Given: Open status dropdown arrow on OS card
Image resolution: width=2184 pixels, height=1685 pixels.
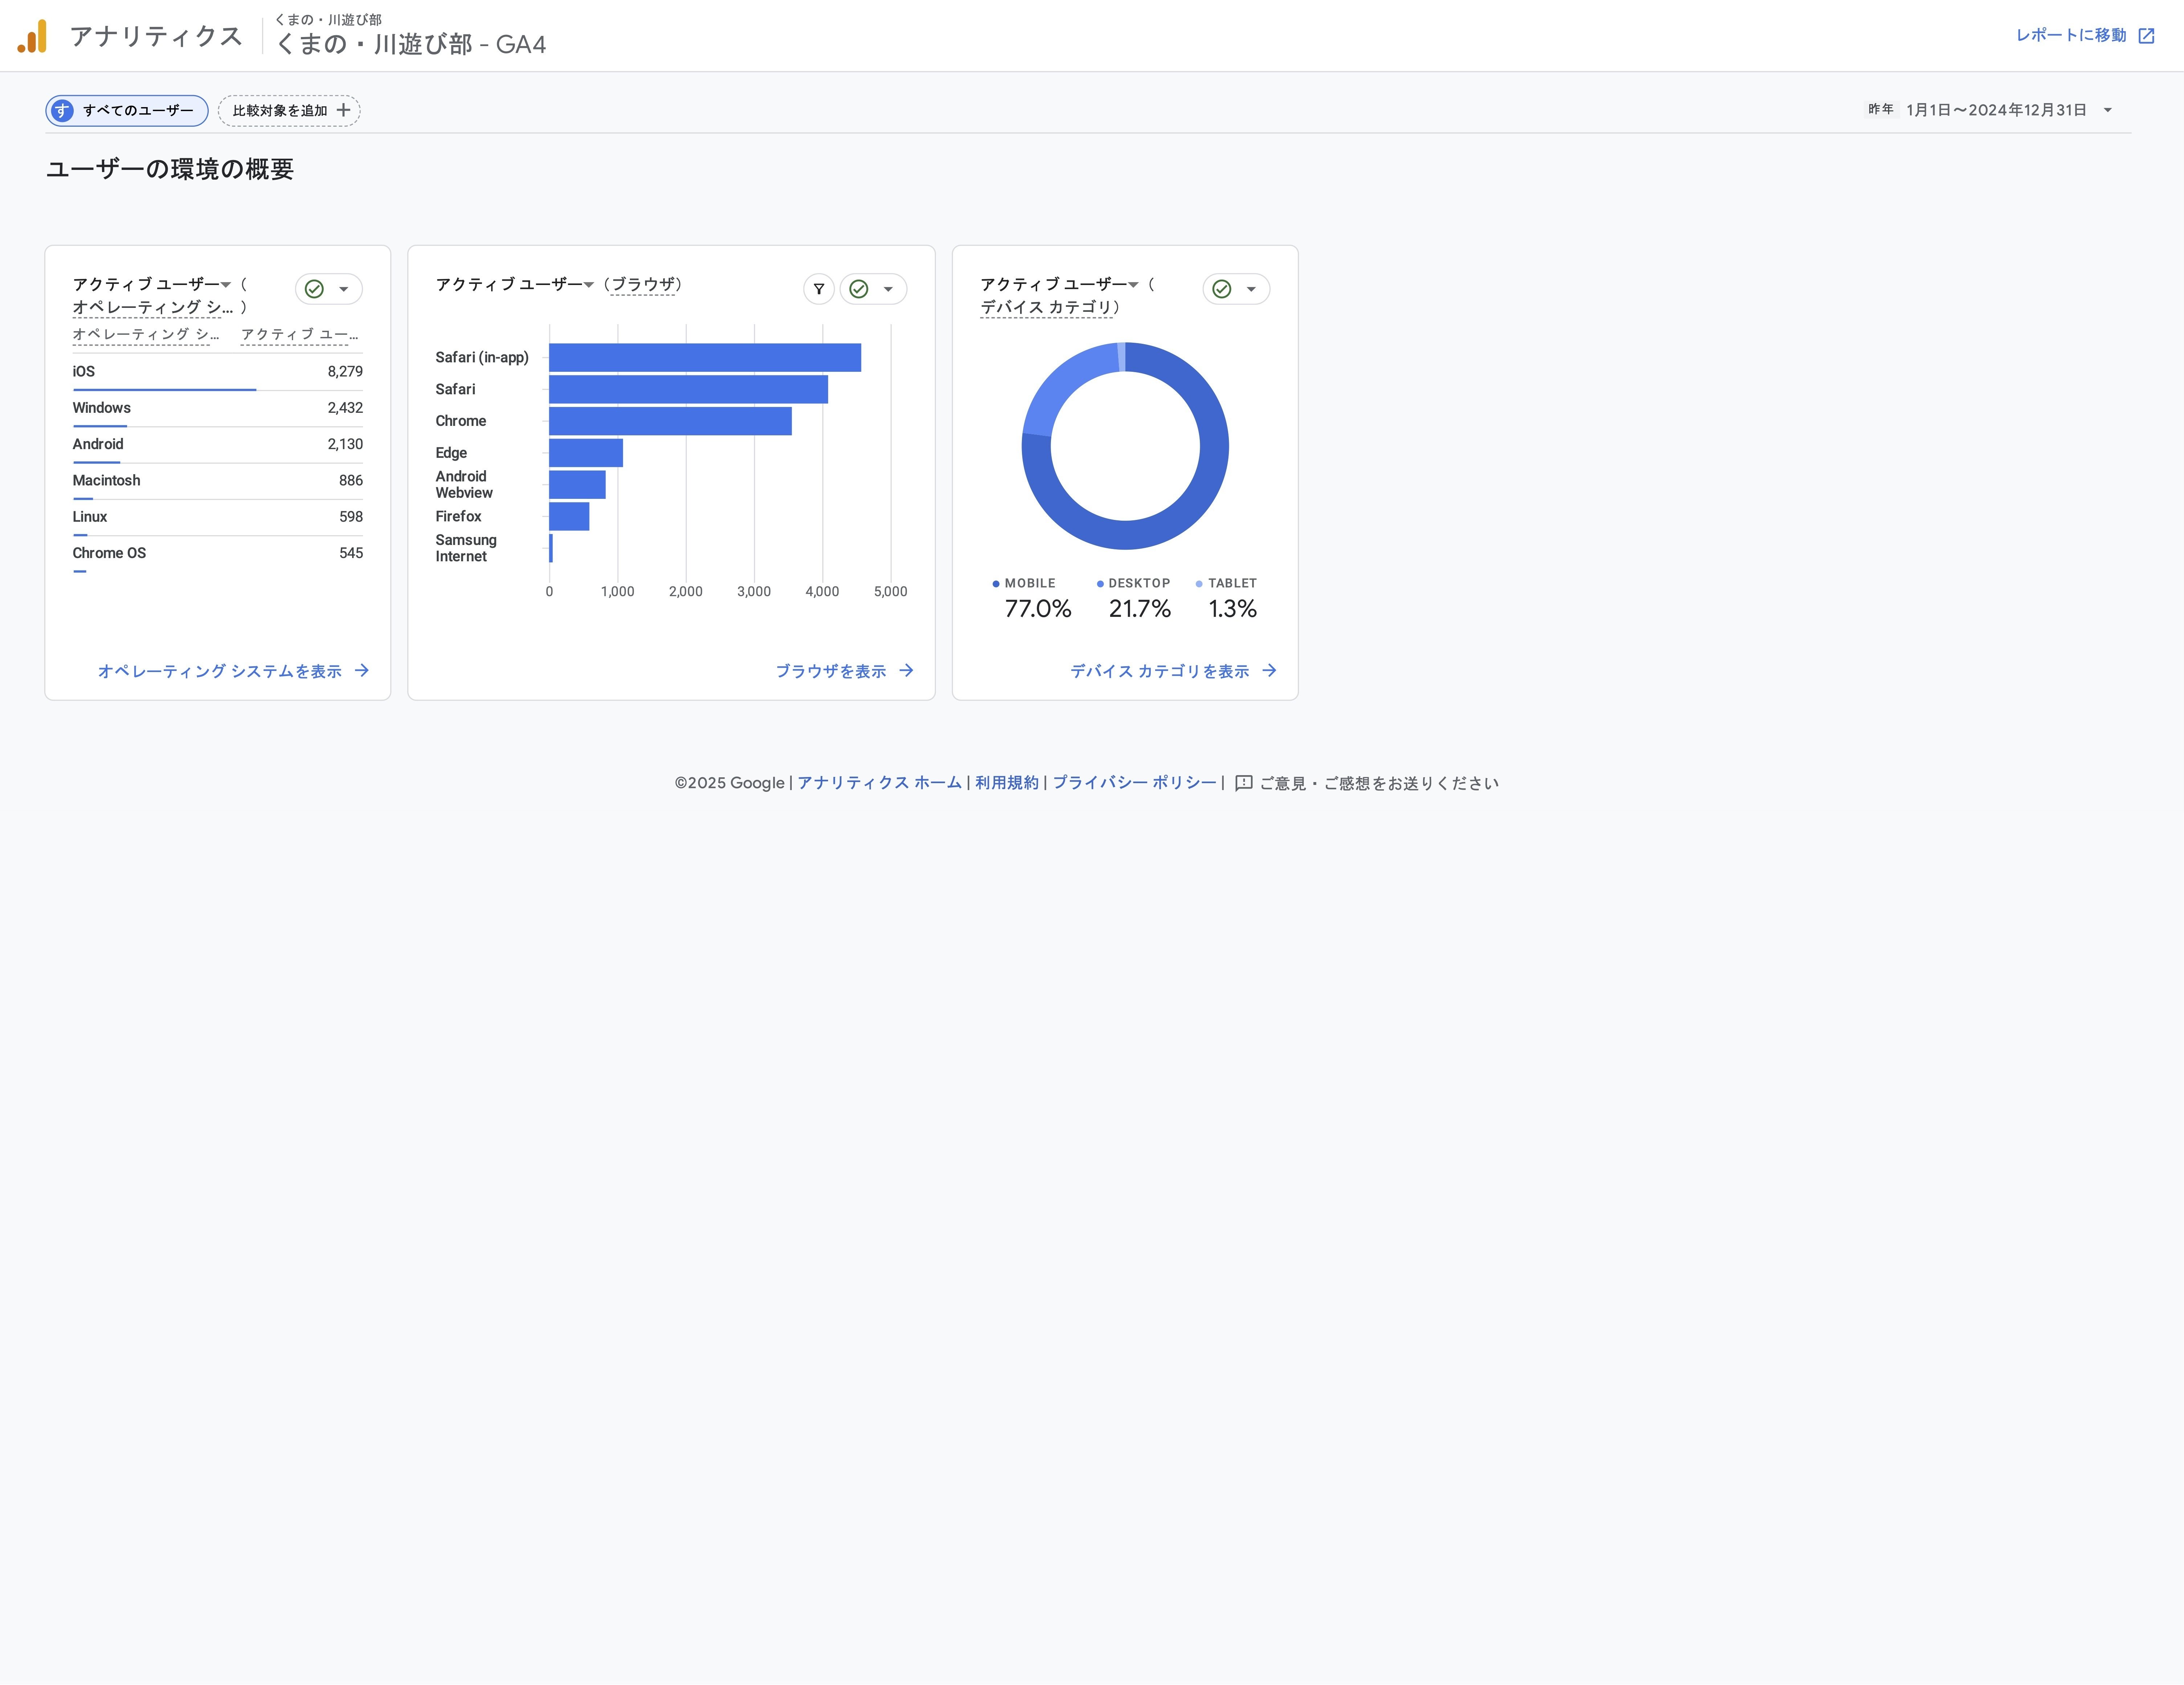Looking at the screenshot, I should click(x=343, y=289).
